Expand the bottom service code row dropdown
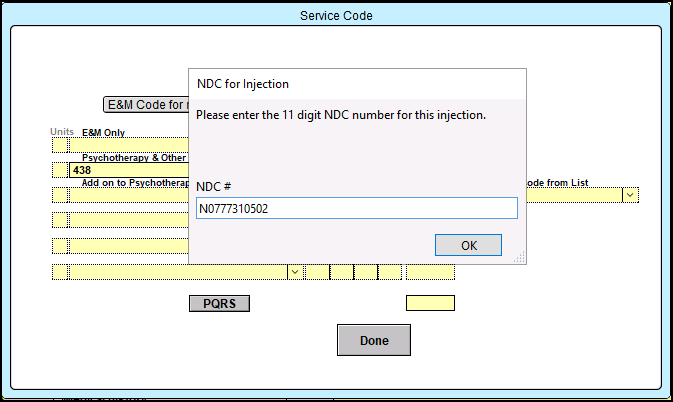Screen dimensions: 673x402 point(295,272)
